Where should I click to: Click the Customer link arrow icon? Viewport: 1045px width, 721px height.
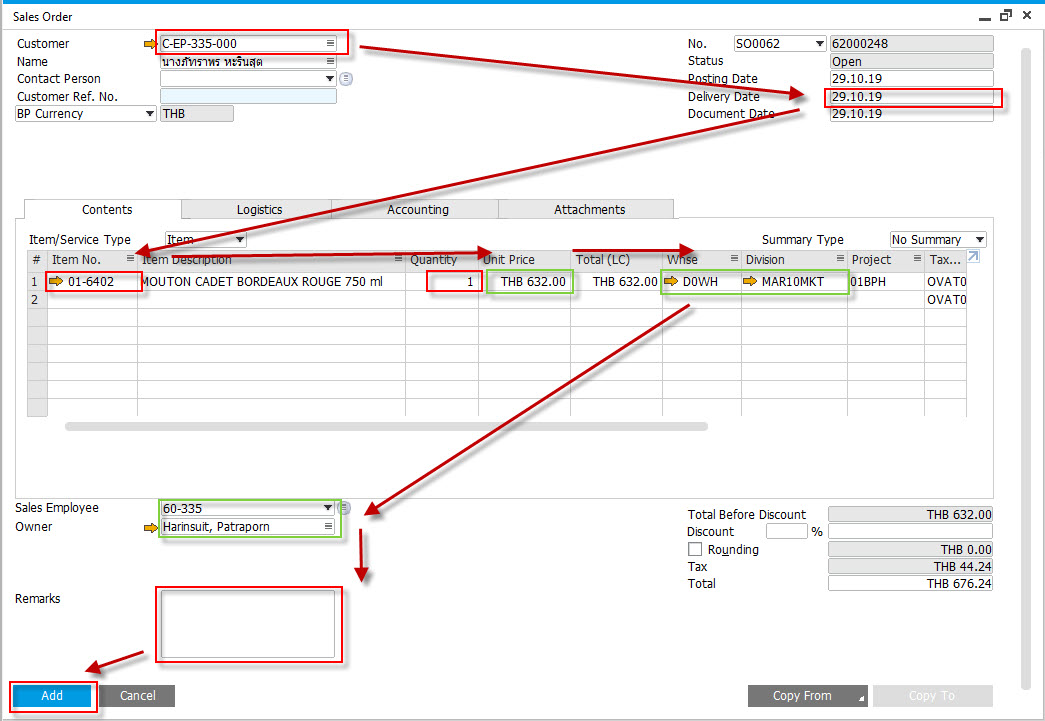[x=151, y=44]
